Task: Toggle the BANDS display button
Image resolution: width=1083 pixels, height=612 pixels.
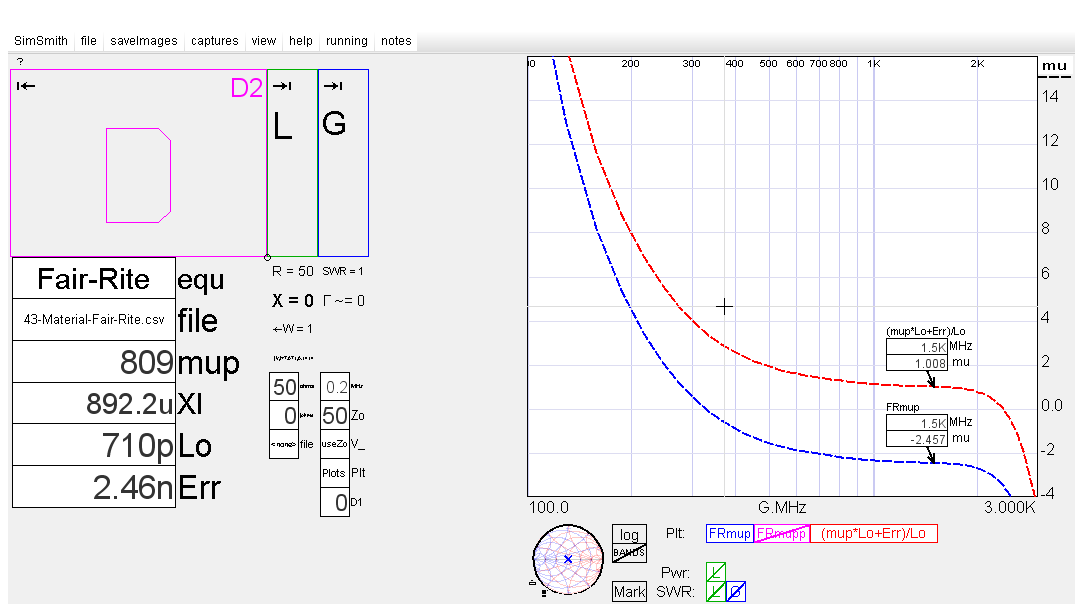Action: coord(629,553)
